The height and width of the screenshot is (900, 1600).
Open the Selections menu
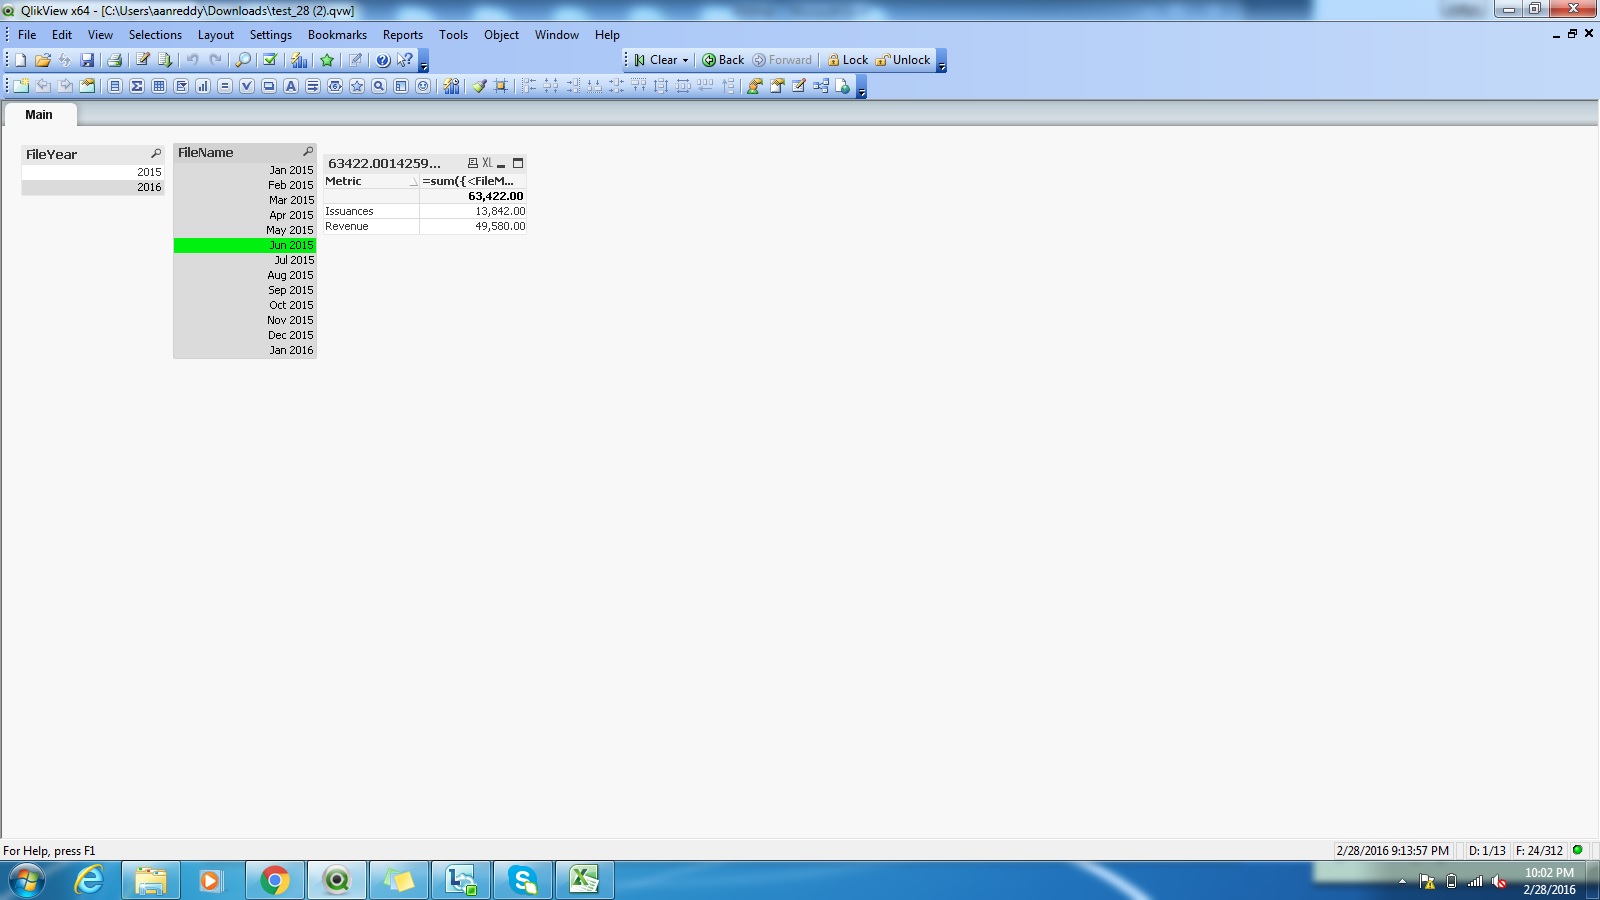(x=155, y=35)
